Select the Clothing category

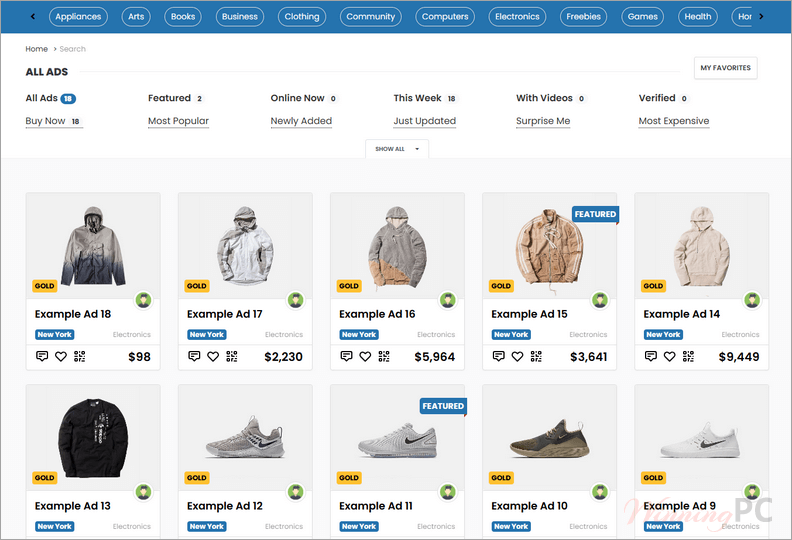302,17
